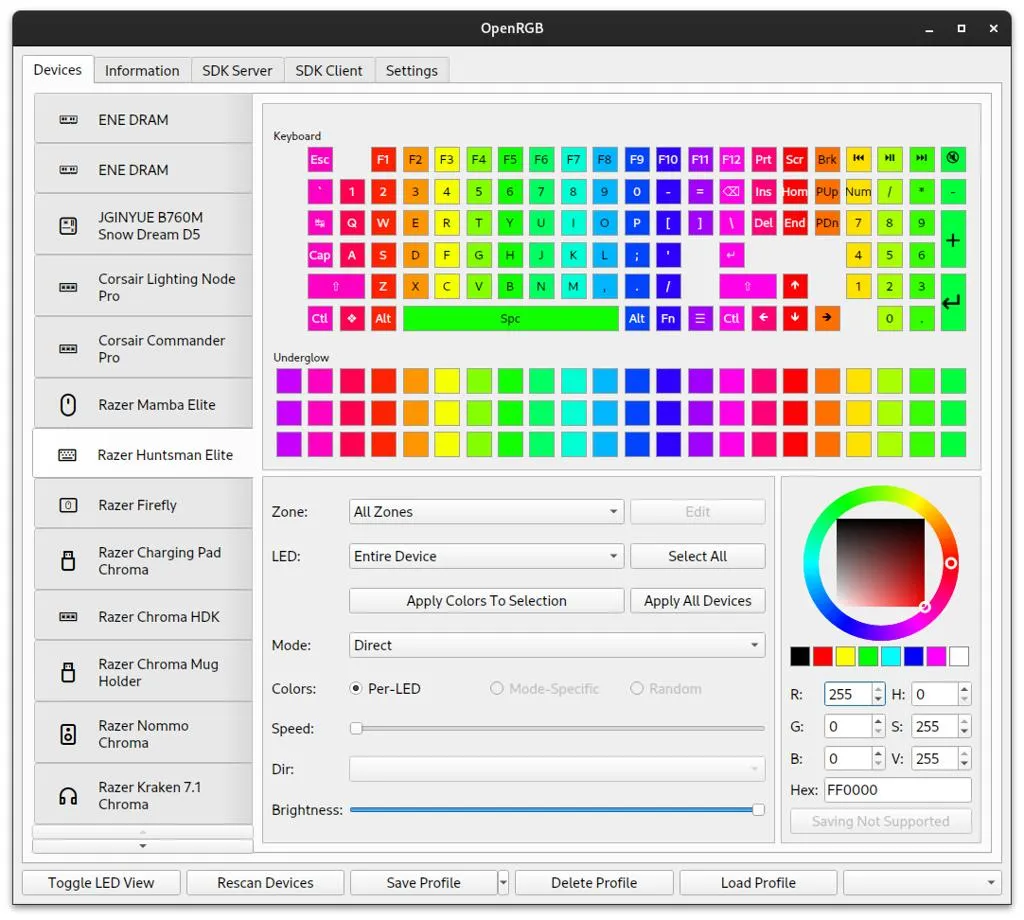
Task: Open the Zone dropdown showing All Zones
Action: (487, 512)
